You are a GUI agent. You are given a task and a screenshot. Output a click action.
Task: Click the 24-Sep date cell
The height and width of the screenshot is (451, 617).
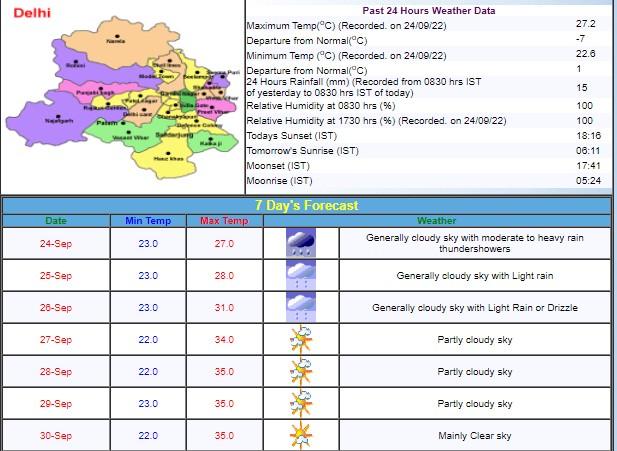point(56,243)
